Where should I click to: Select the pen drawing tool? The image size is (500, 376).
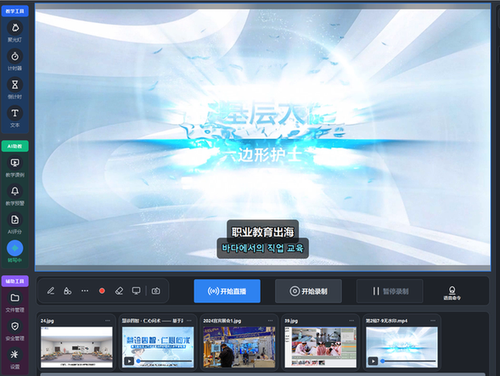pyautogui.click(x=51, y=291)
